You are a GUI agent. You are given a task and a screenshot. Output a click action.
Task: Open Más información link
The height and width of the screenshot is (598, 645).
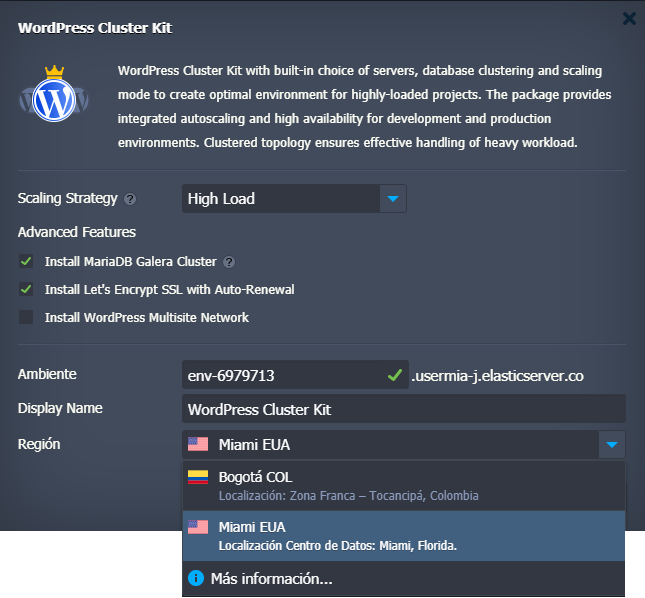point(271,579)
